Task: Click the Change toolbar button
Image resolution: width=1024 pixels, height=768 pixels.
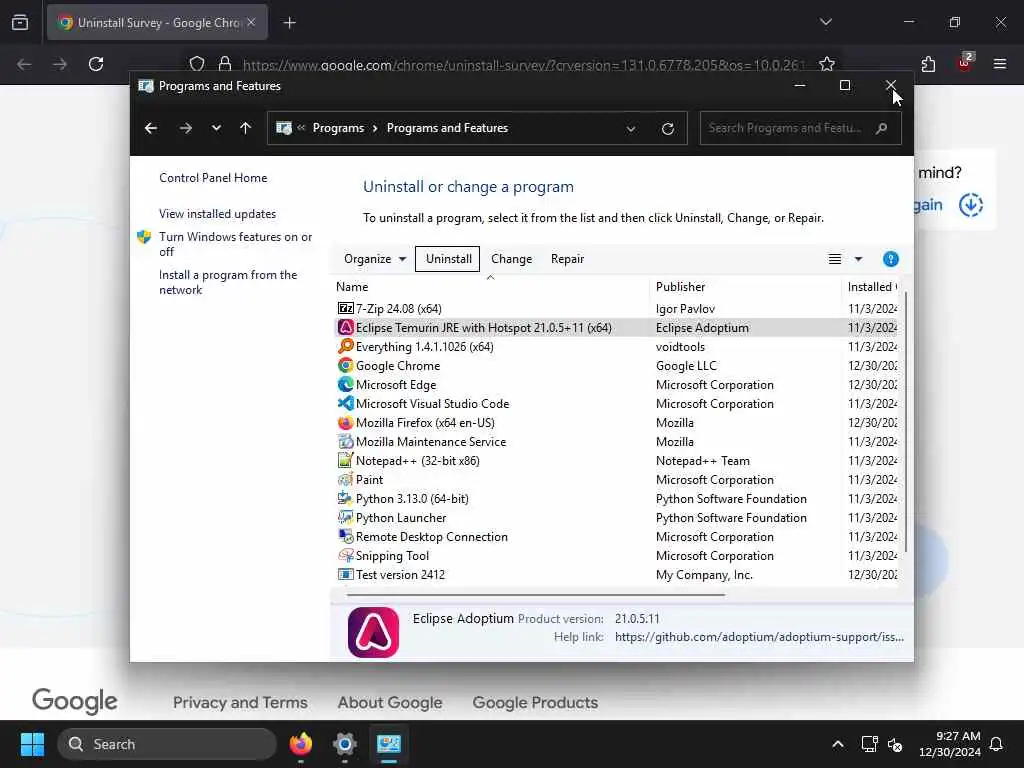Action: pyautogui.click(x=511, y=259)
